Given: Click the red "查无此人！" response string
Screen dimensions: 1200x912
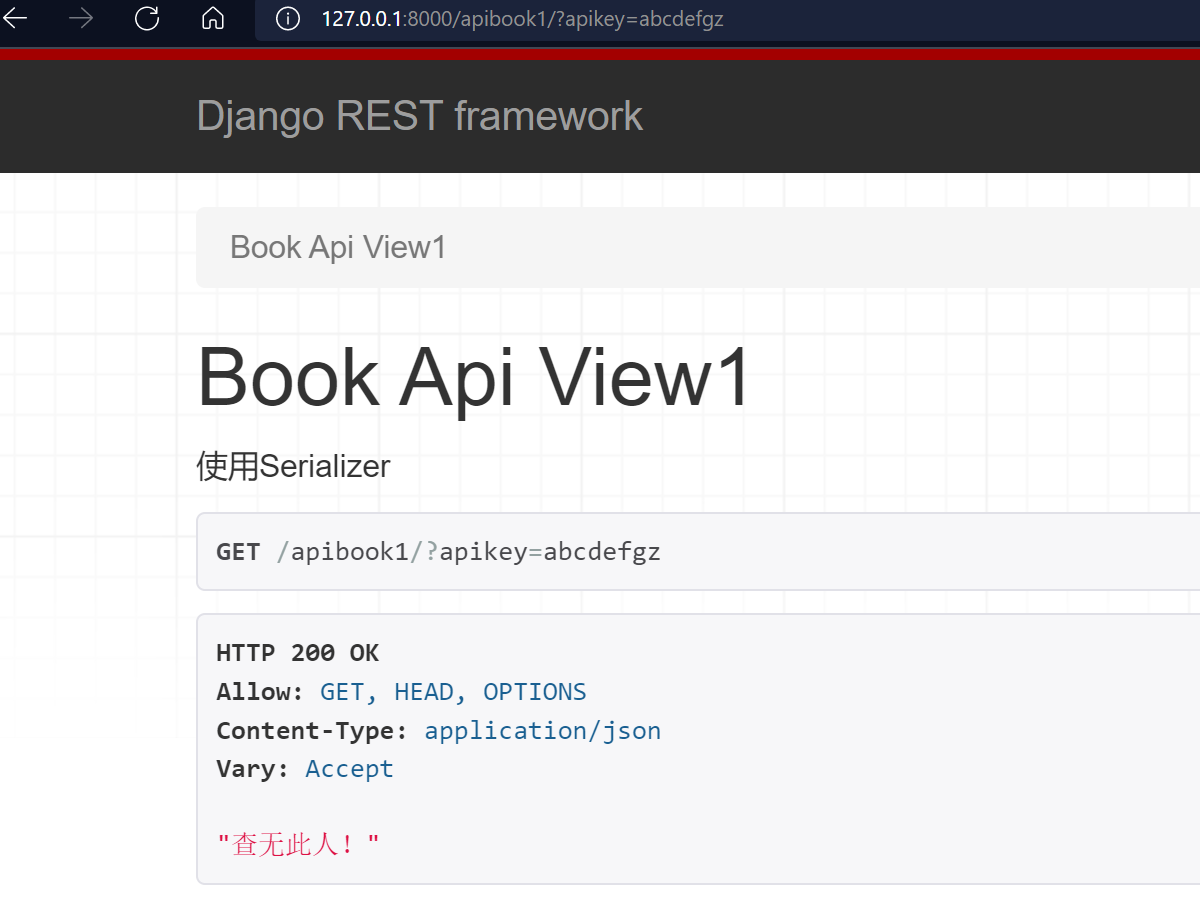Looking at the screenshot, I should [298, 845].
